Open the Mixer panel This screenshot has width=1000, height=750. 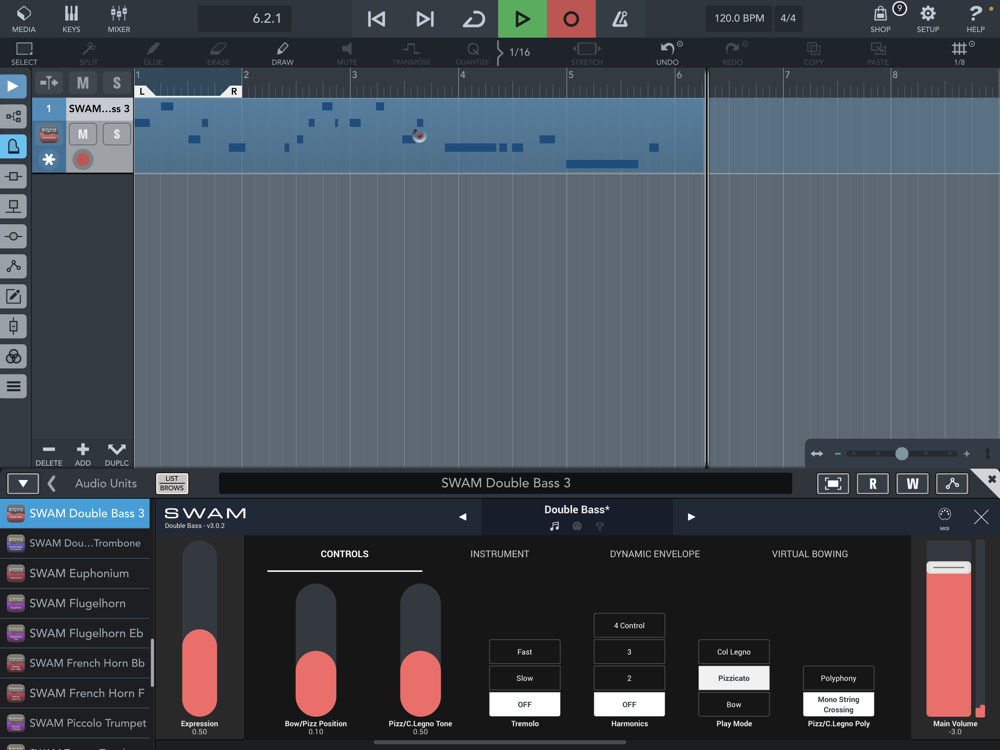119,18
